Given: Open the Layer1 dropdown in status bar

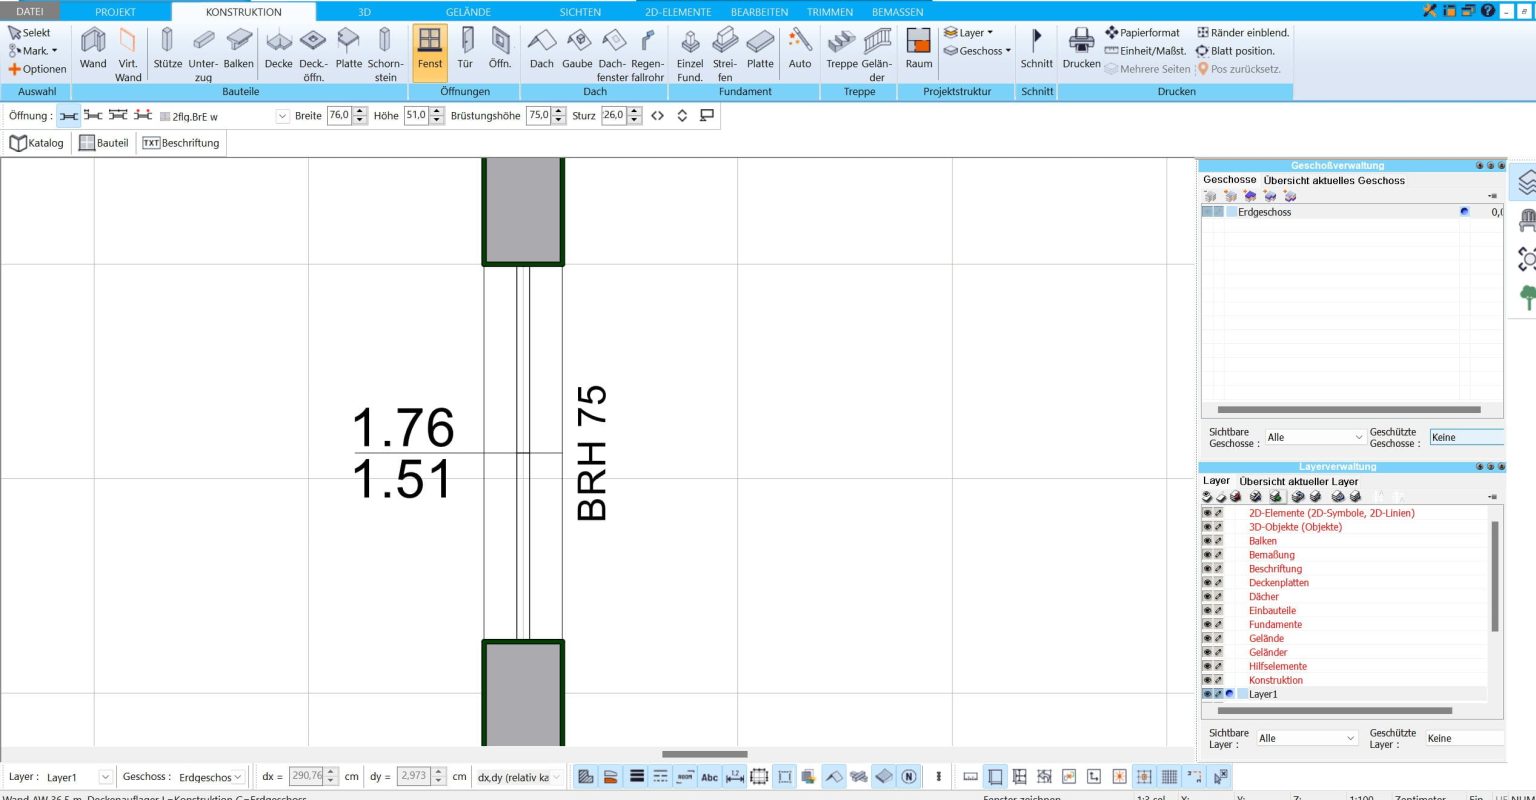Looking at the screenshot, I should pos(78,777).
